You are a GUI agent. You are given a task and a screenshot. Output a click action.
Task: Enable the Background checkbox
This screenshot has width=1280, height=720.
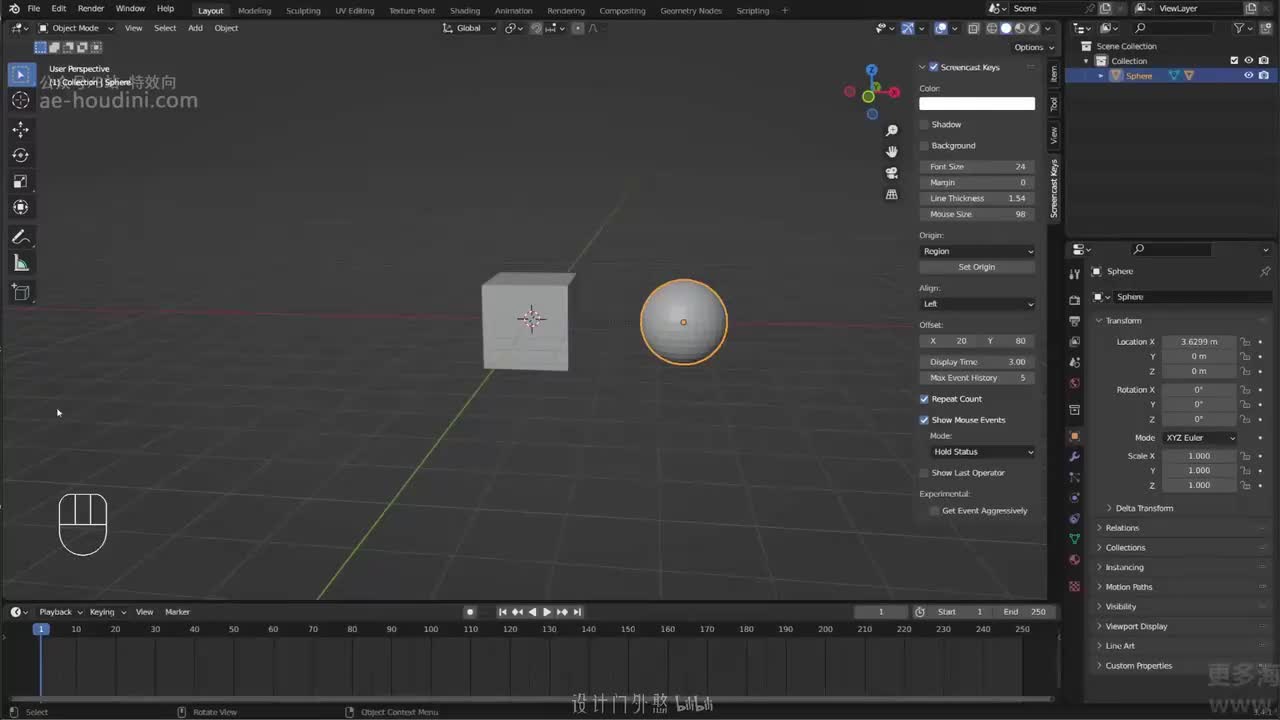coord(924,145)
